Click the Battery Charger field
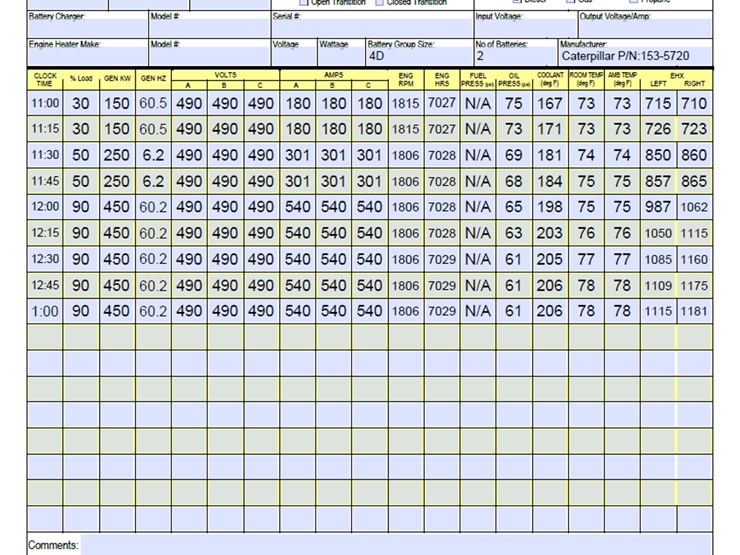The height and width of the screenshot is (555, 740). 87,29
